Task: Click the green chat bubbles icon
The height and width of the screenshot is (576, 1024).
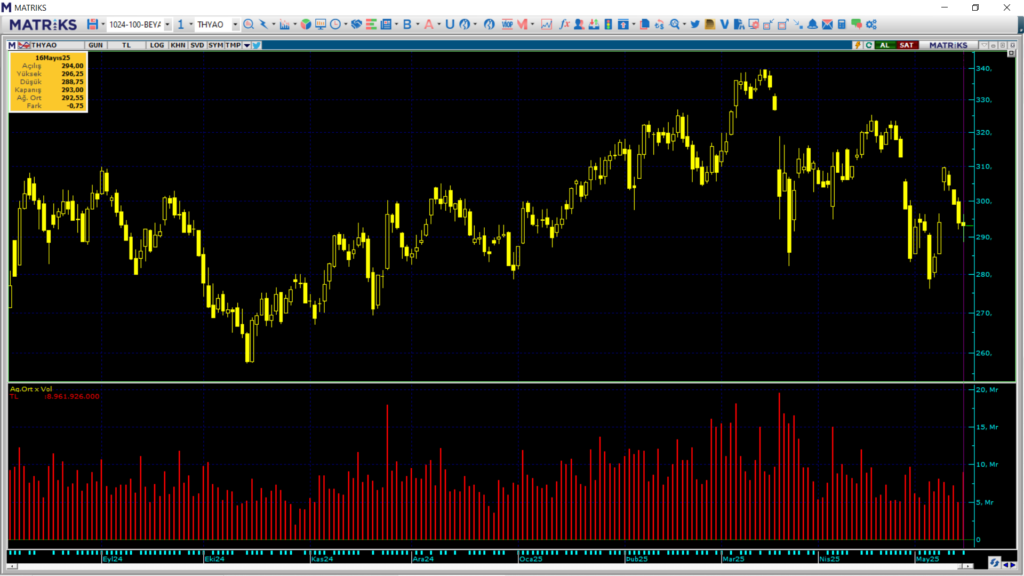Action: click(x=856, y=24)
